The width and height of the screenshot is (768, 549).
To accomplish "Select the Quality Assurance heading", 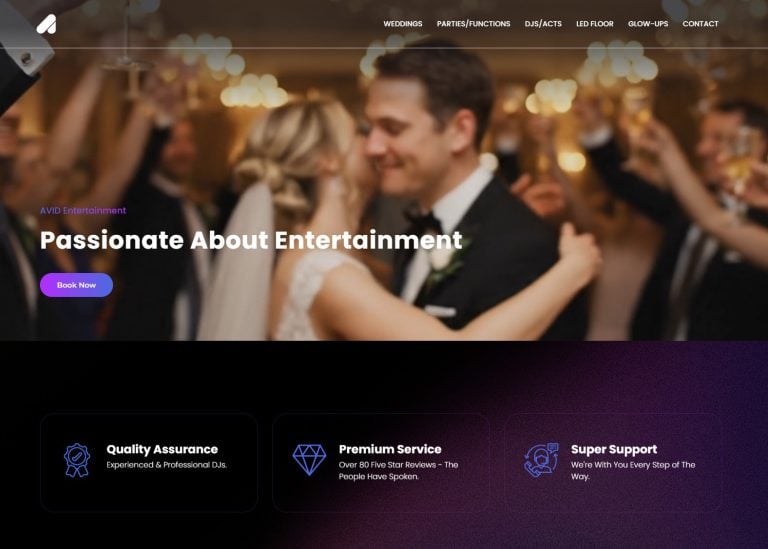I will click(162, 449).
